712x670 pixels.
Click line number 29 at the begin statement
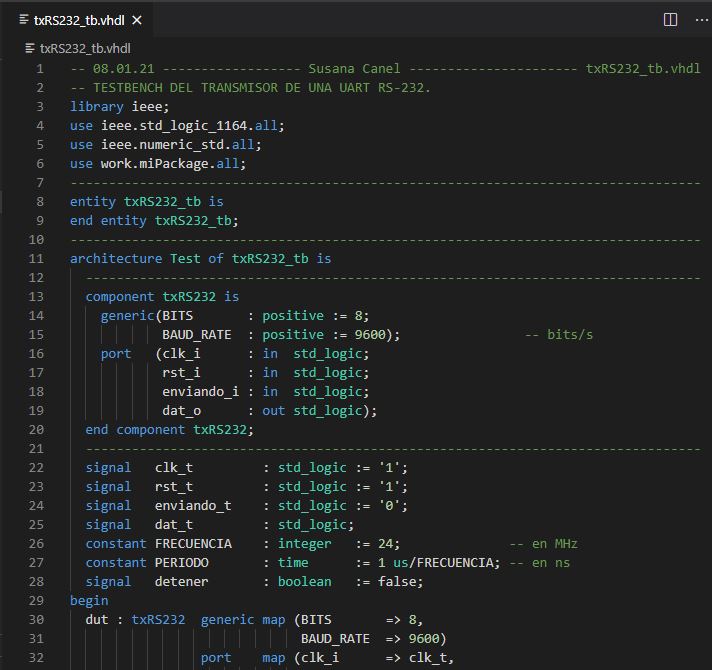click(39, 600)
